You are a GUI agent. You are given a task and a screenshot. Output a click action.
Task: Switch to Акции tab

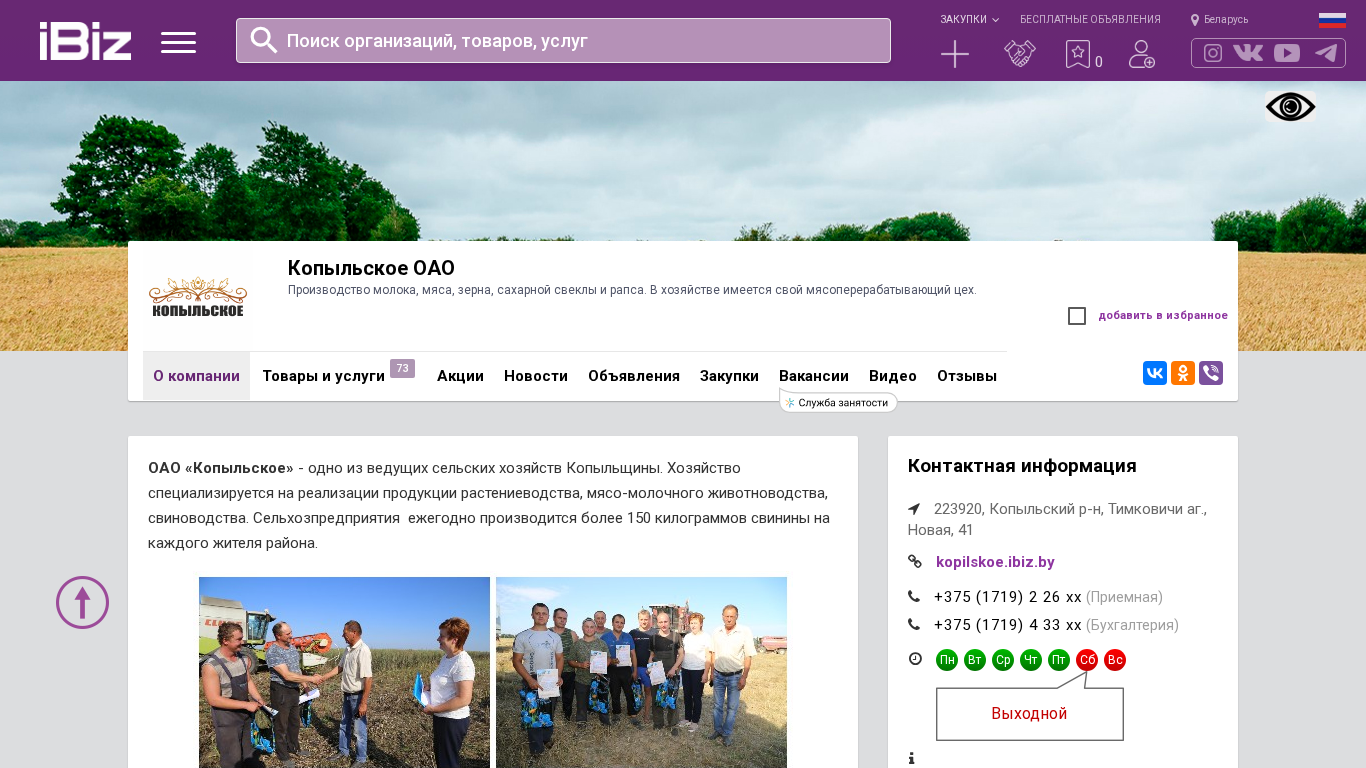coord(460,376)
